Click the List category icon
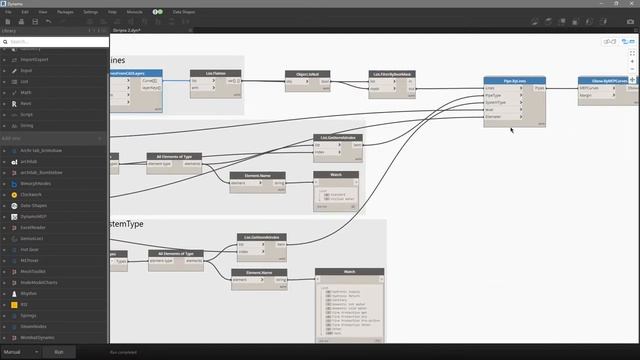The image size is (640, 360). (x=14, y=82)
